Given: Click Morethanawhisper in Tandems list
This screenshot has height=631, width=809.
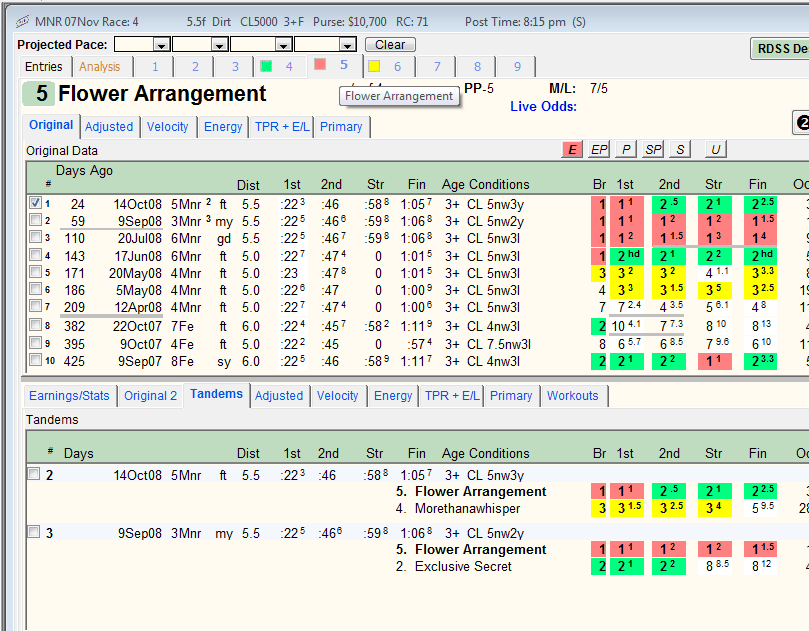Looking at the screenshot, I should point(467,509).
